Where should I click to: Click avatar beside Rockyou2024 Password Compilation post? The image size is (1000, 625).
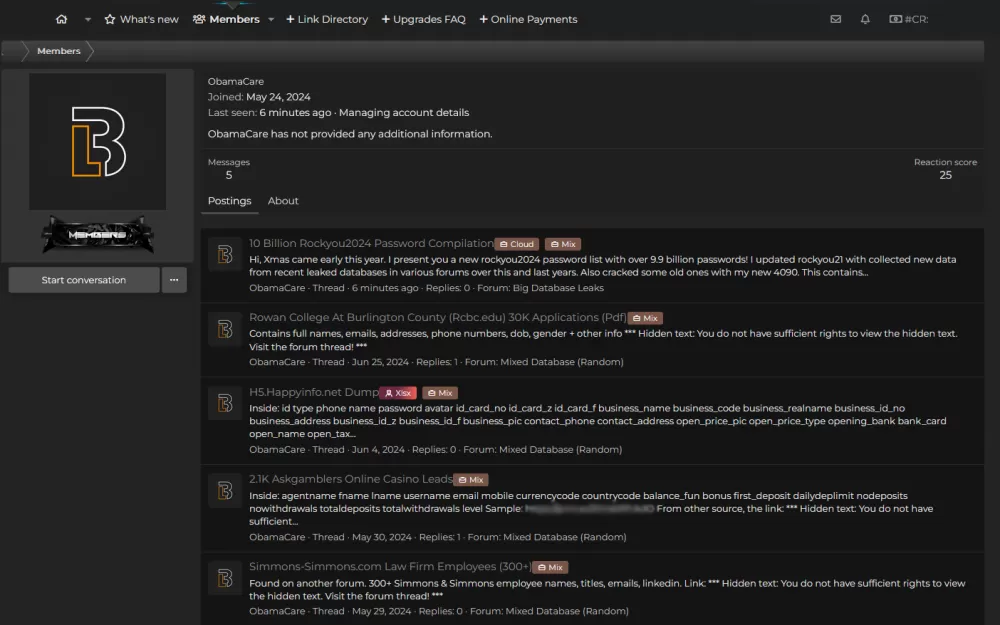pyautogui.click(x=224, y=254)
